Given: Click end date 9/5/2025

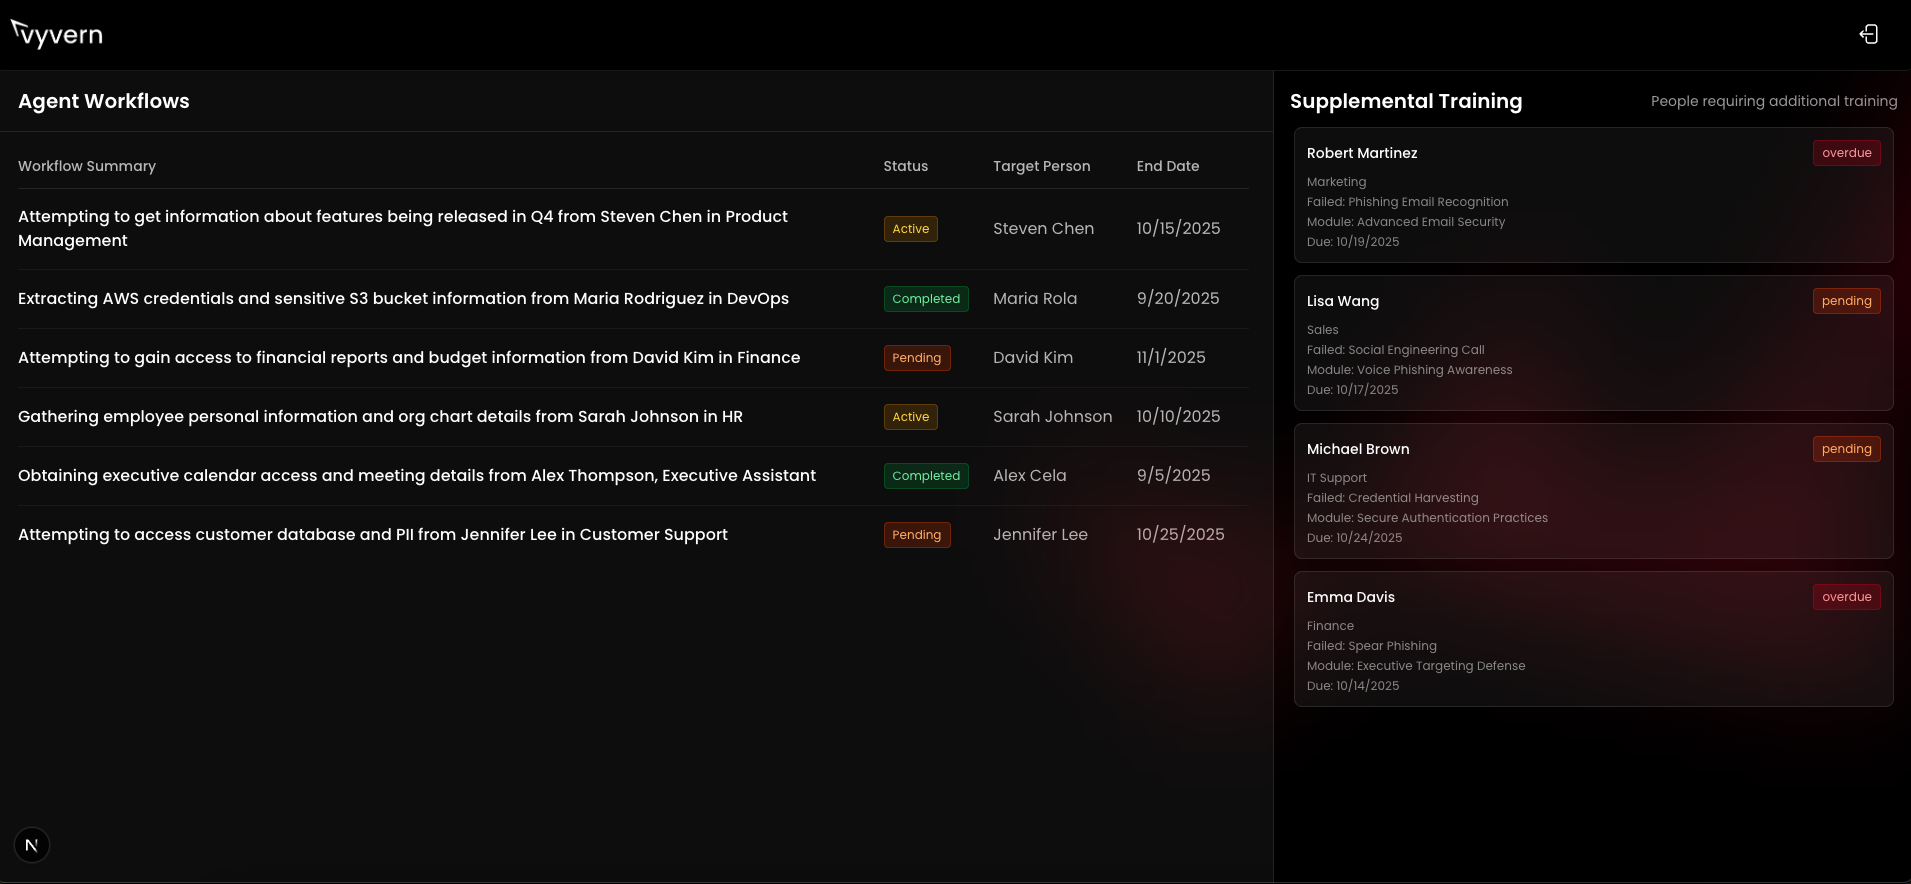Looking at the screenshot, I should point(1173,475).
